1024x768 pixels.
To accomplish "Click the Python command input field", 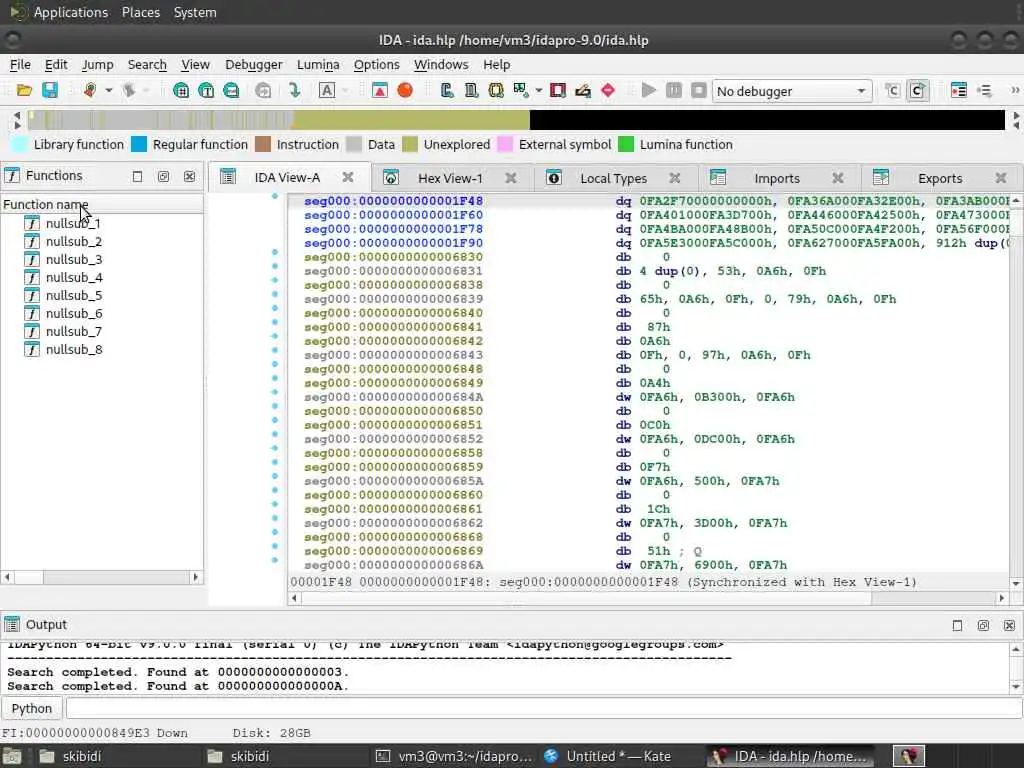I will tap(543, 708).
